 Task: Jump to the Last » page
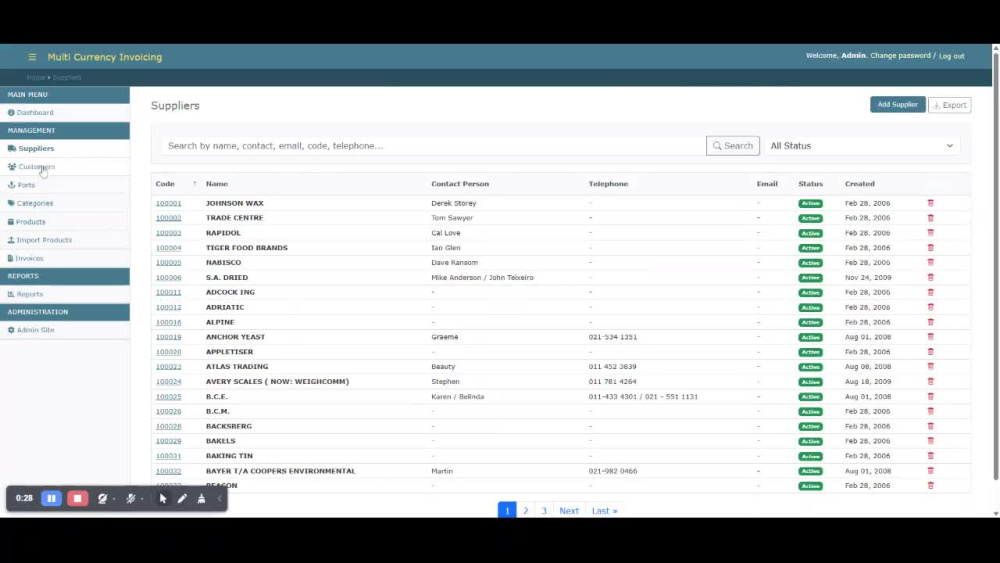point(605,511)
